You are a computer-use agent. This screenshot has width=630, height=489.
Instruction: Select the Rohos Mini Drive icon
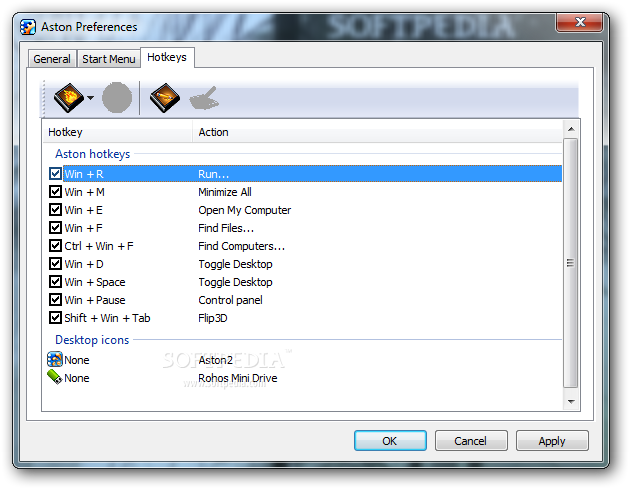pyautogui.click(x=55, y=377)
